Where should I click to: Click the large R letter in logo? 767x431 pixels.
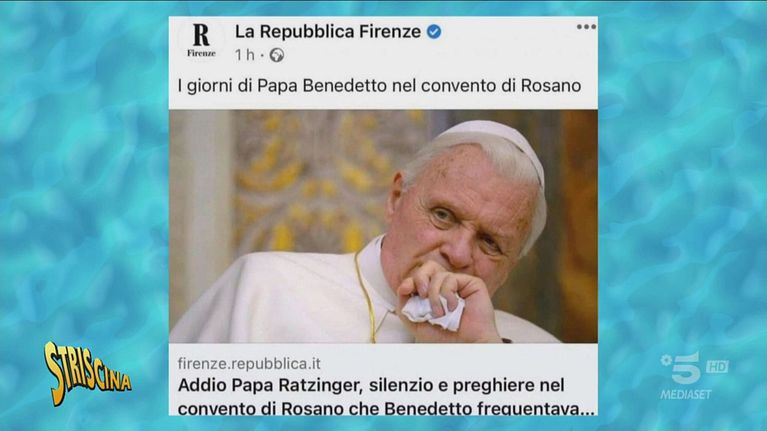(201, 35)
